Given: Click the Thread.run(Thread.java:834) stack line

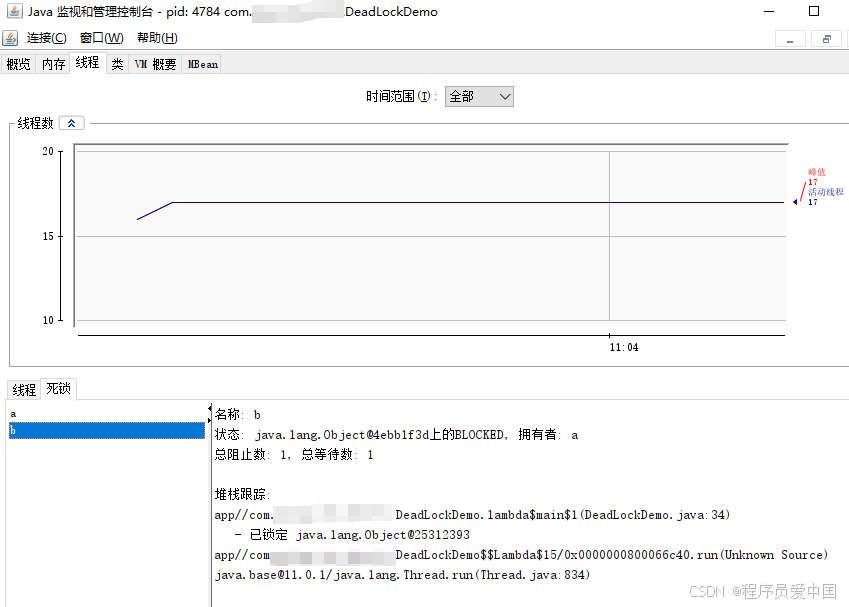Looking at the screenshot, I should 402,575.
